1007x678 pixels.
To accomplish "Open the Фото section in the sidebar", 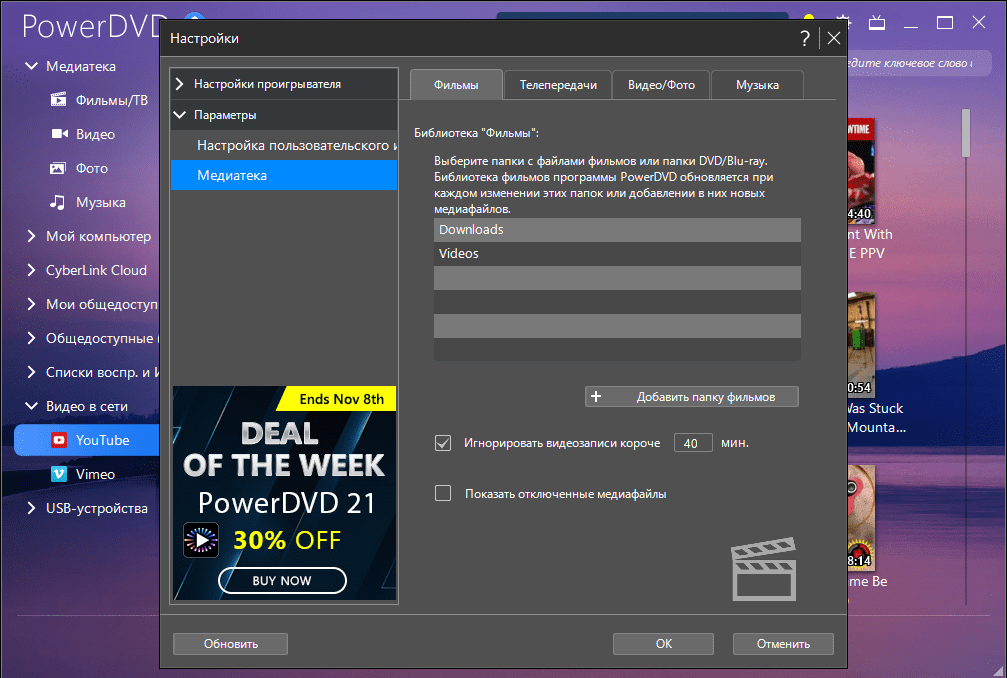I will (x=79, y=168).
